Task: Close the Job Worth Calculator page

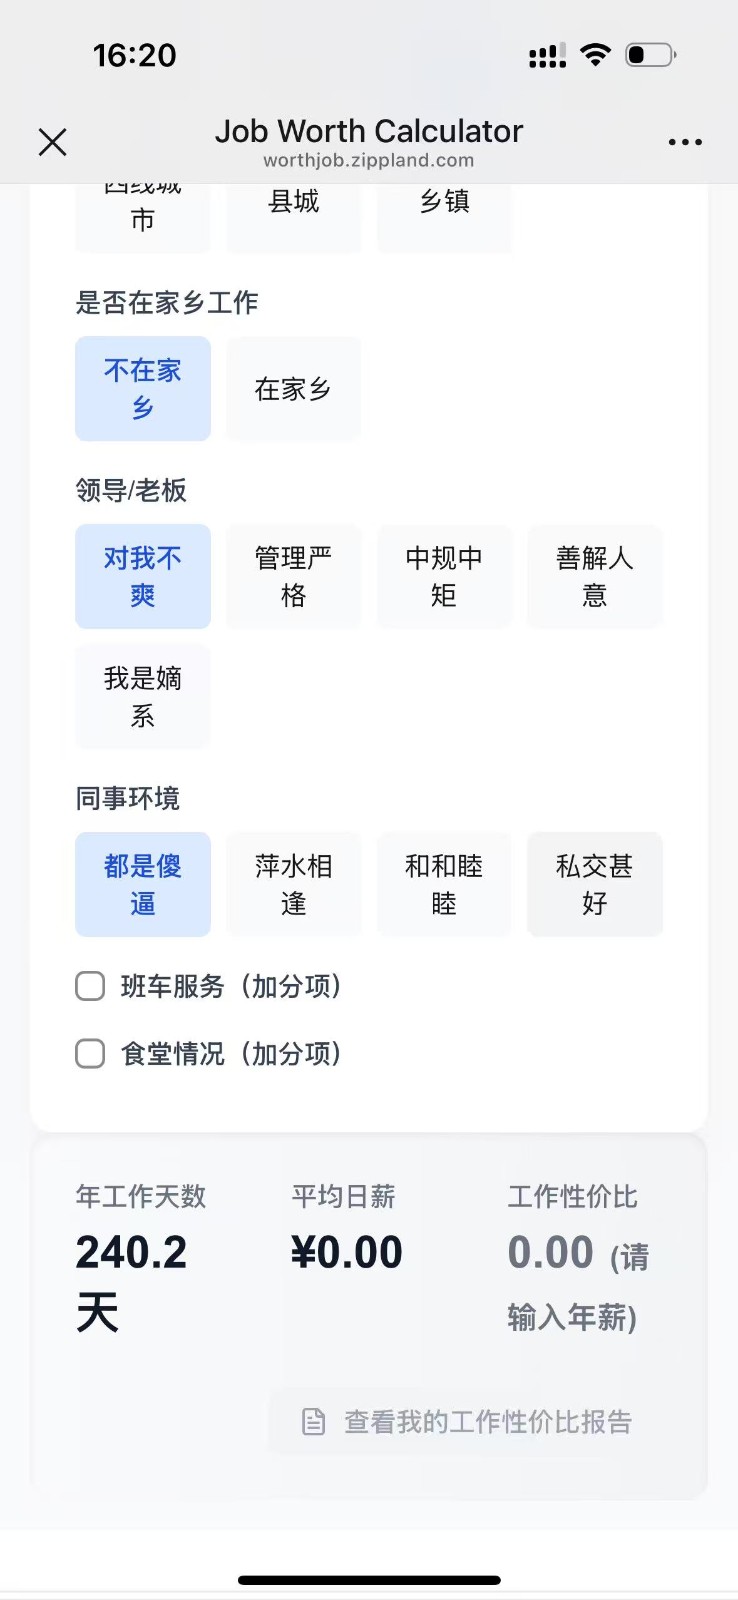Action: click(x=52, y=142)
